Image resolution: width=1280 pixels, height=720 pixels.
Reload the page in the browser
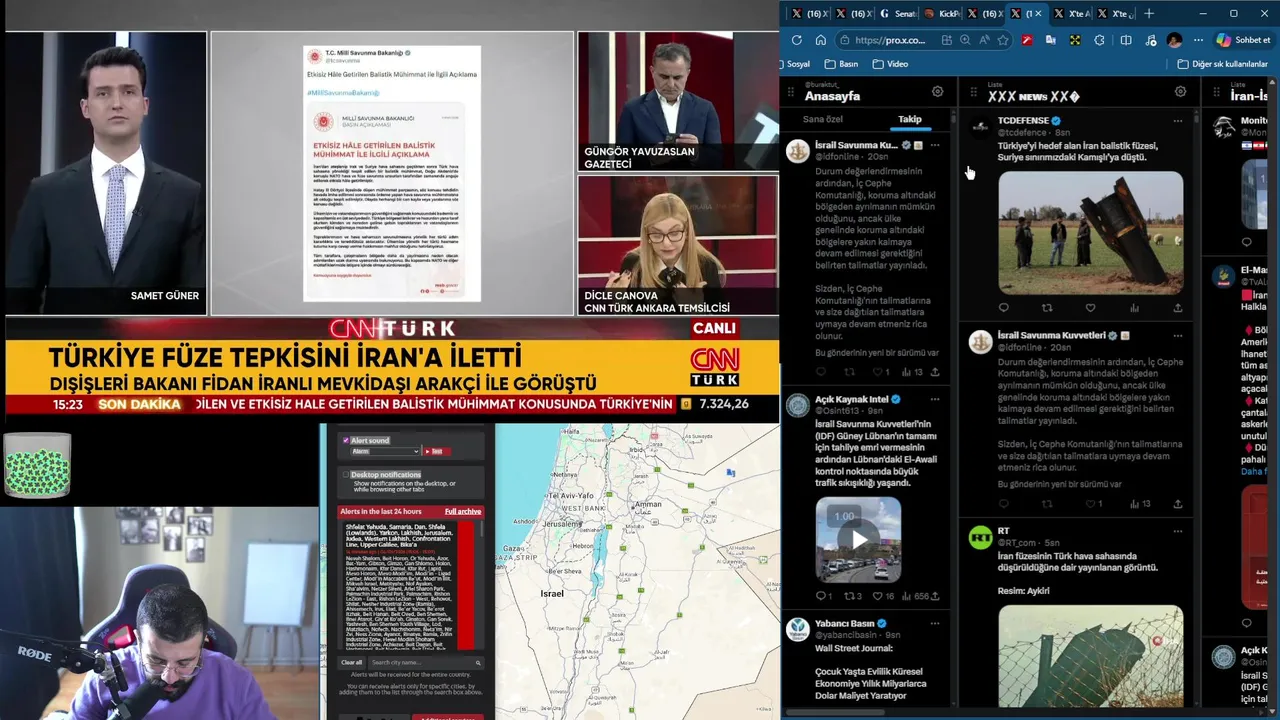797,40
